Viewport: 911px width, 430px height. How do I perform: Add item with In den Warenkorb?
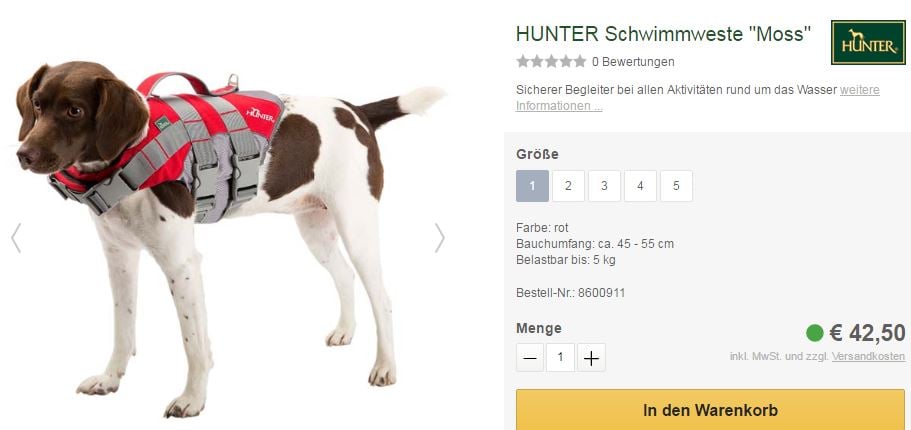coord(711,410)
